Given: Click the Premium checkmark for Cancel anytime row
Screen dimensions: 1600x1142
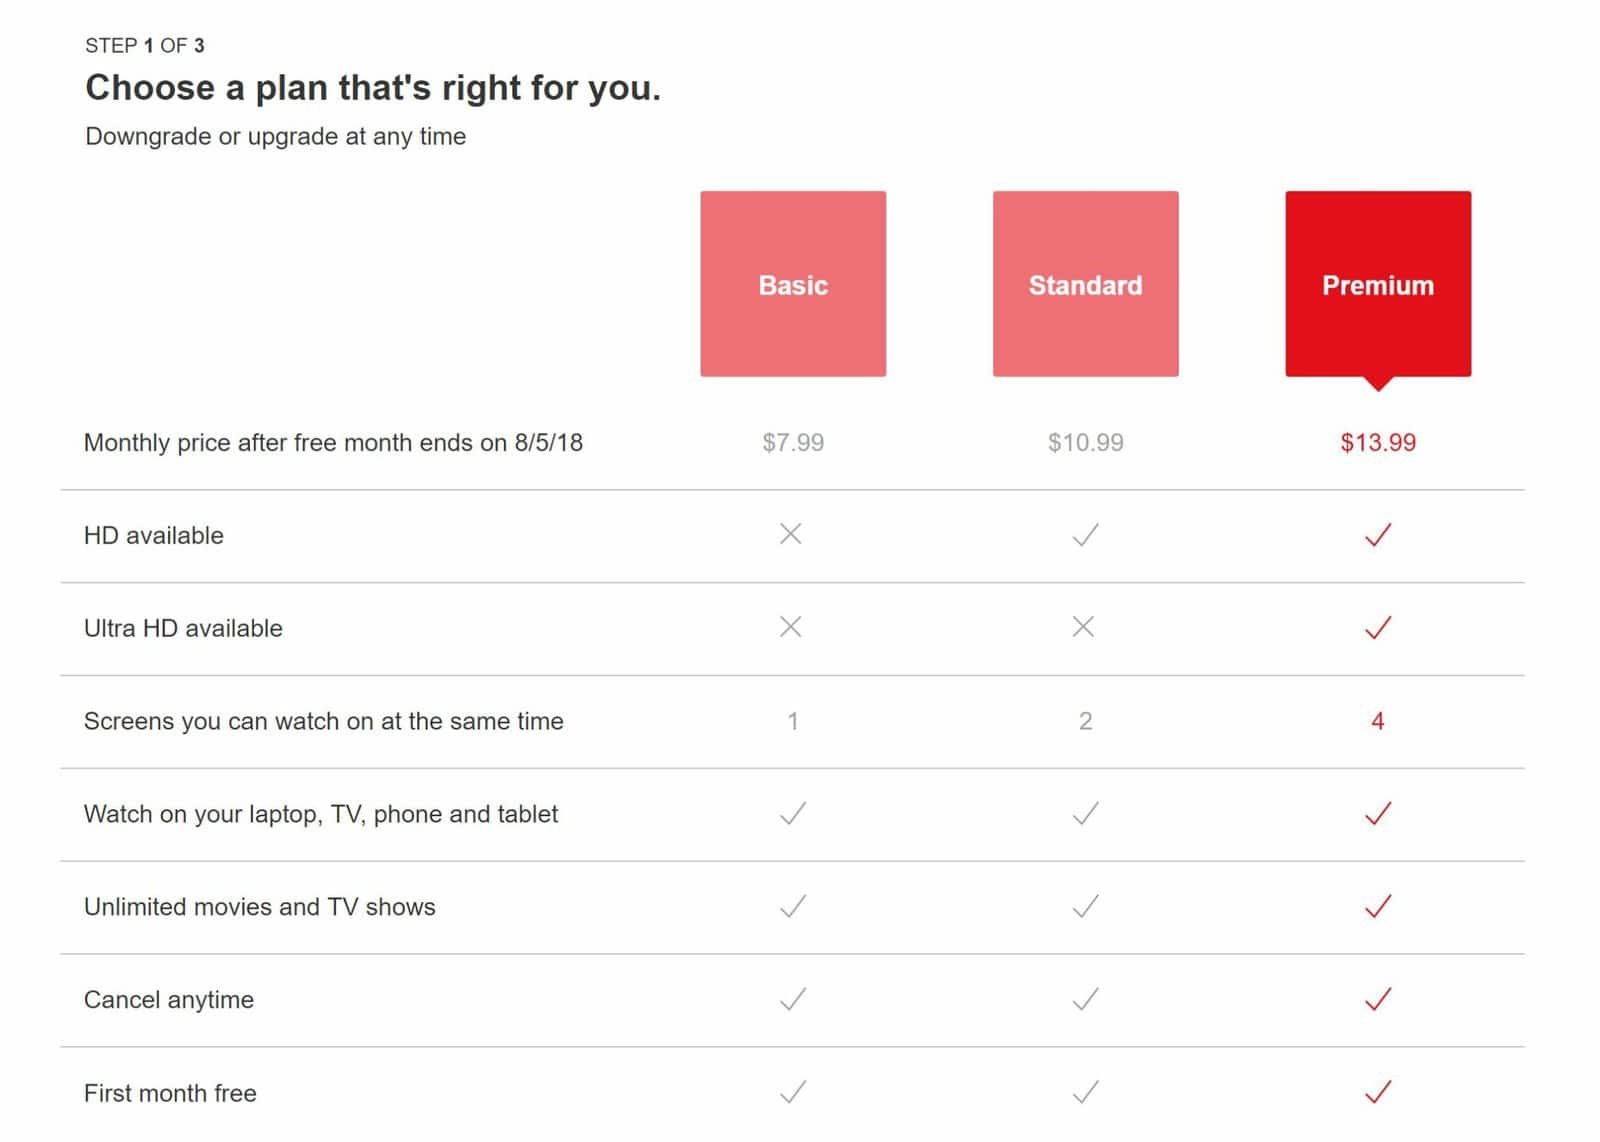Looking at the screenshot, I should 1378,999.
